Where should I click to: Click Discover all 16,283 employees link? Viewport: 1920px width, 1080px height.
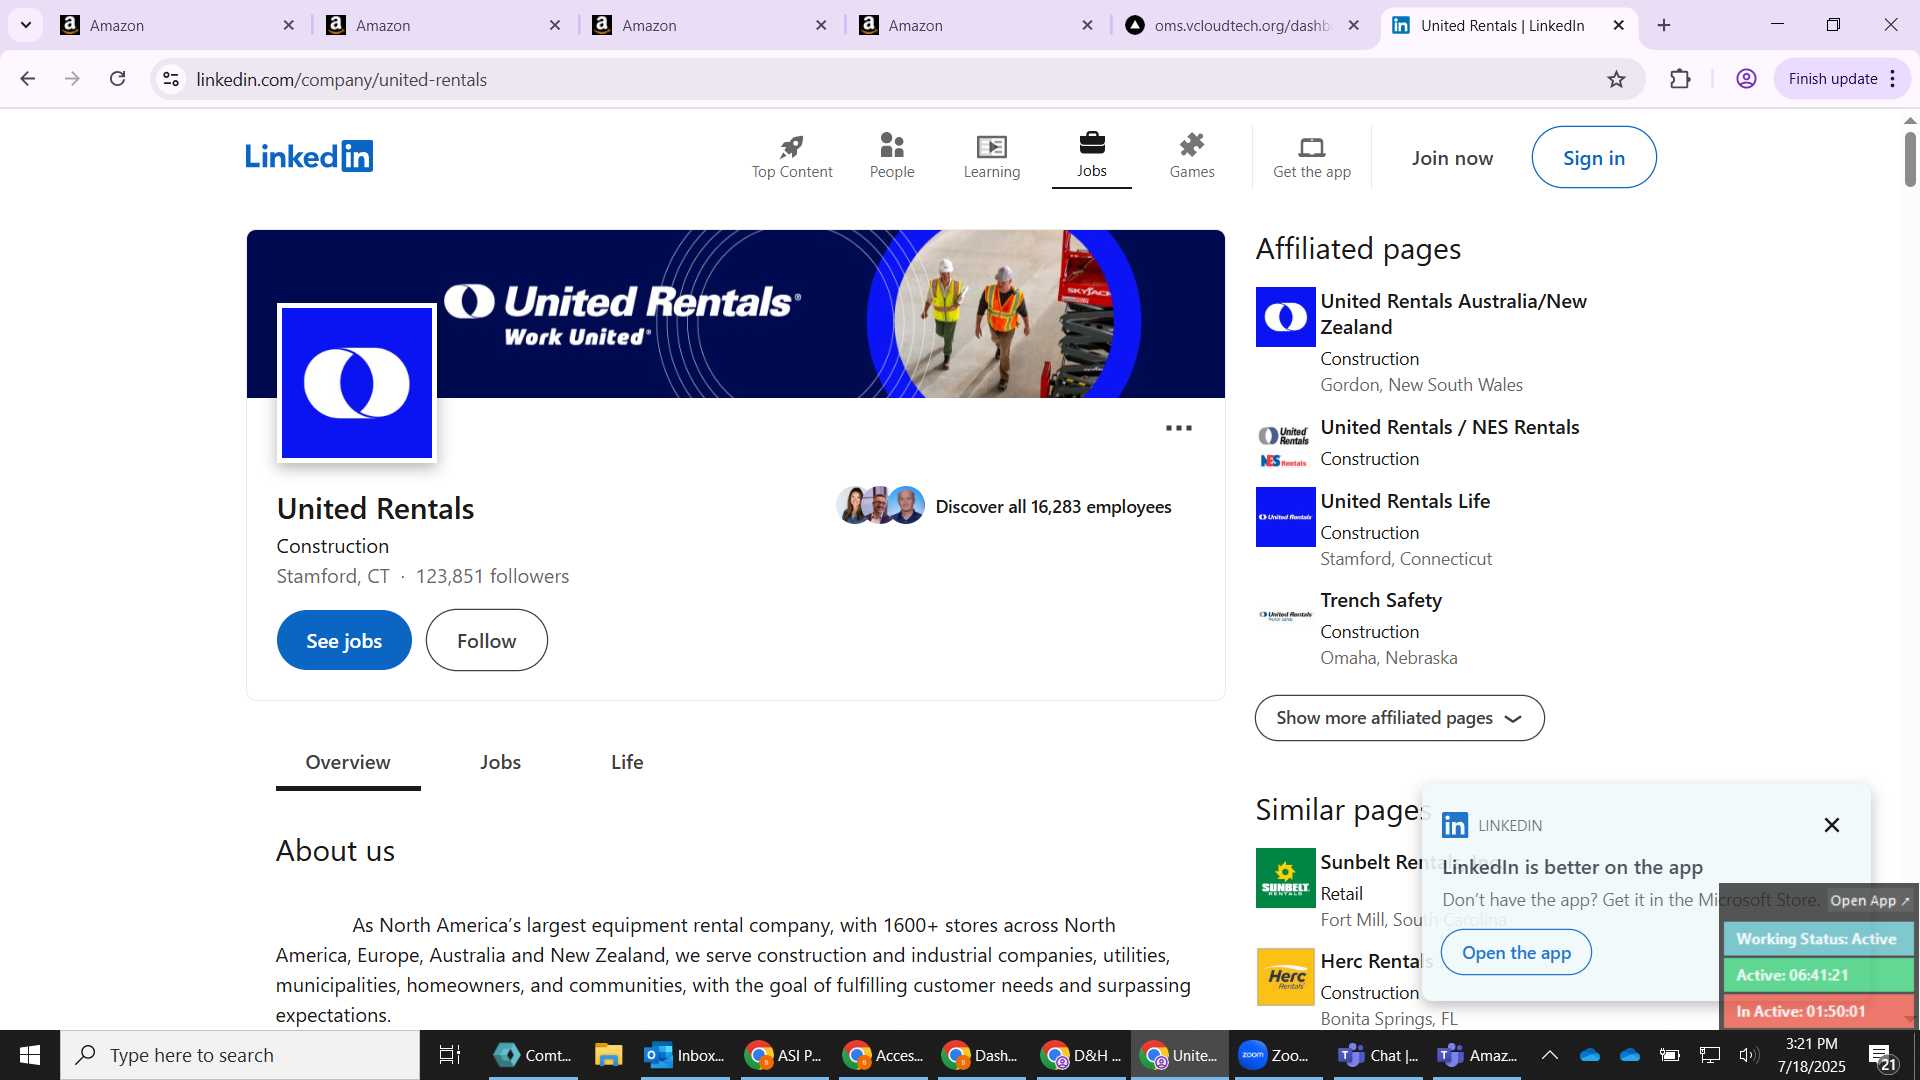pos(1053,507)
